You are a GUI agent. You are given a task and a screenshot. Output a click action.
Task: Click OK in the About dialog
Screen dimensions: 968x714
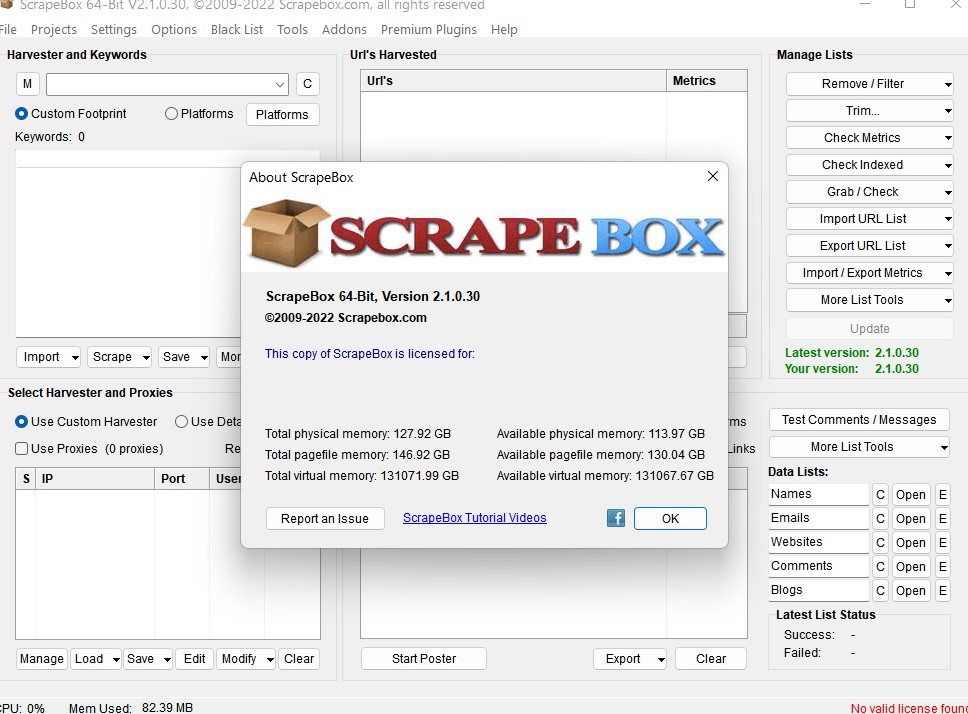pos(670,518)
